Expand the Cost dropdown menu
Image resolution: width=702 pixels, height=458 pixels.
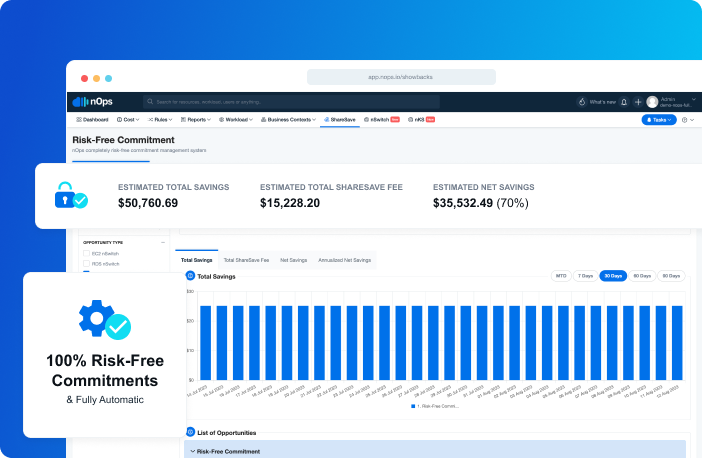(128, 120)
